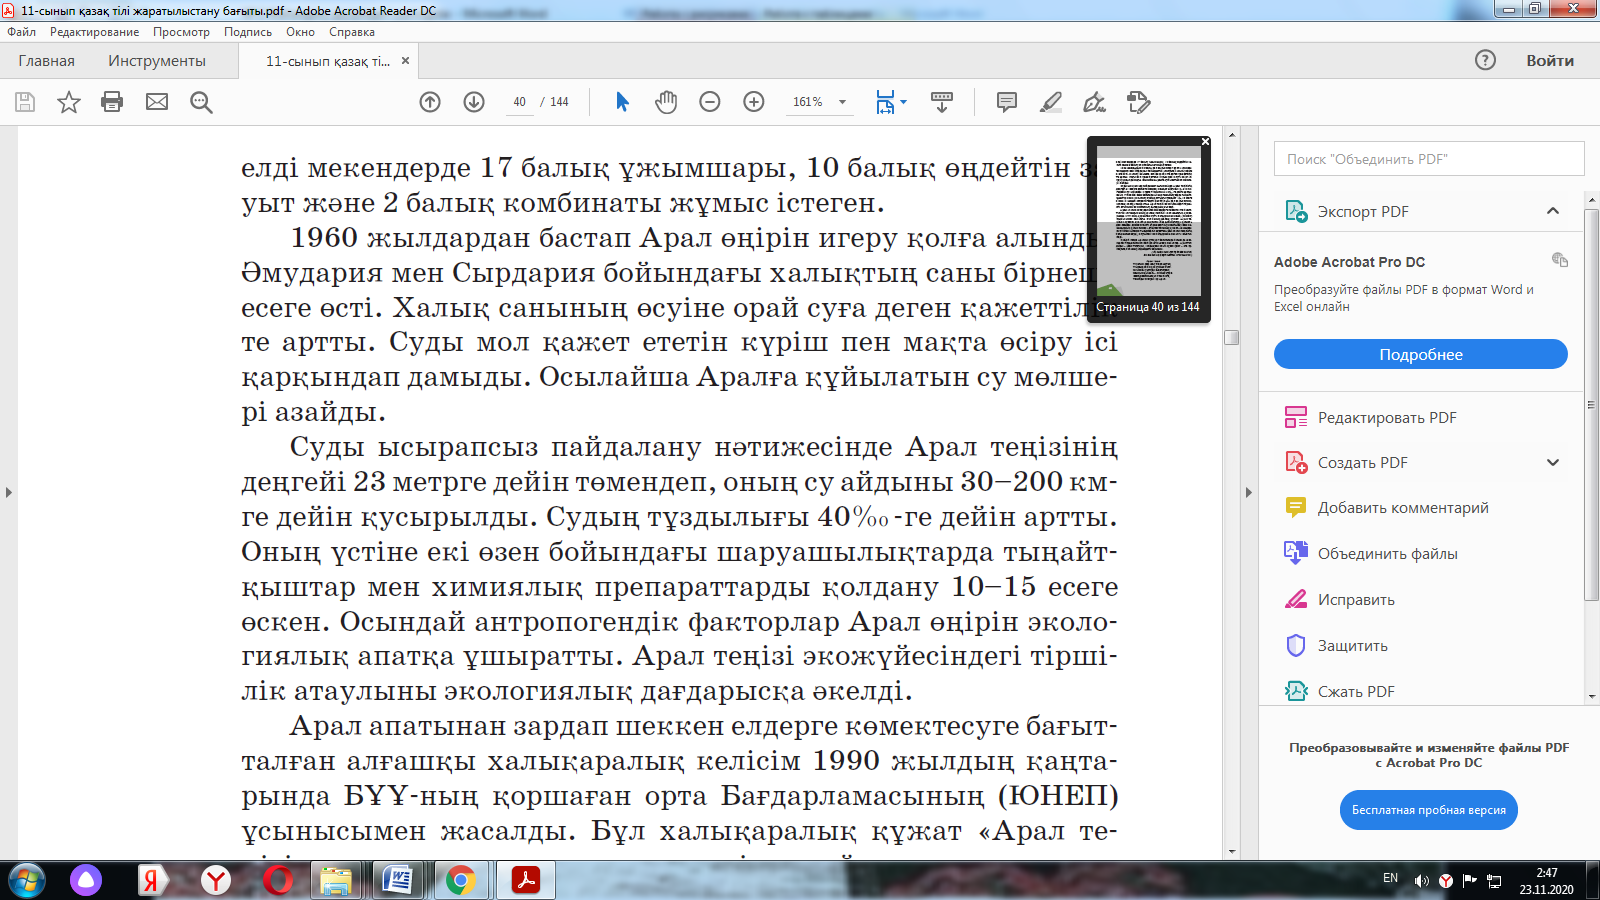Open the zoom percentage dropdown
Screen dimensions: 1600x900
click(x=842, y=102)
